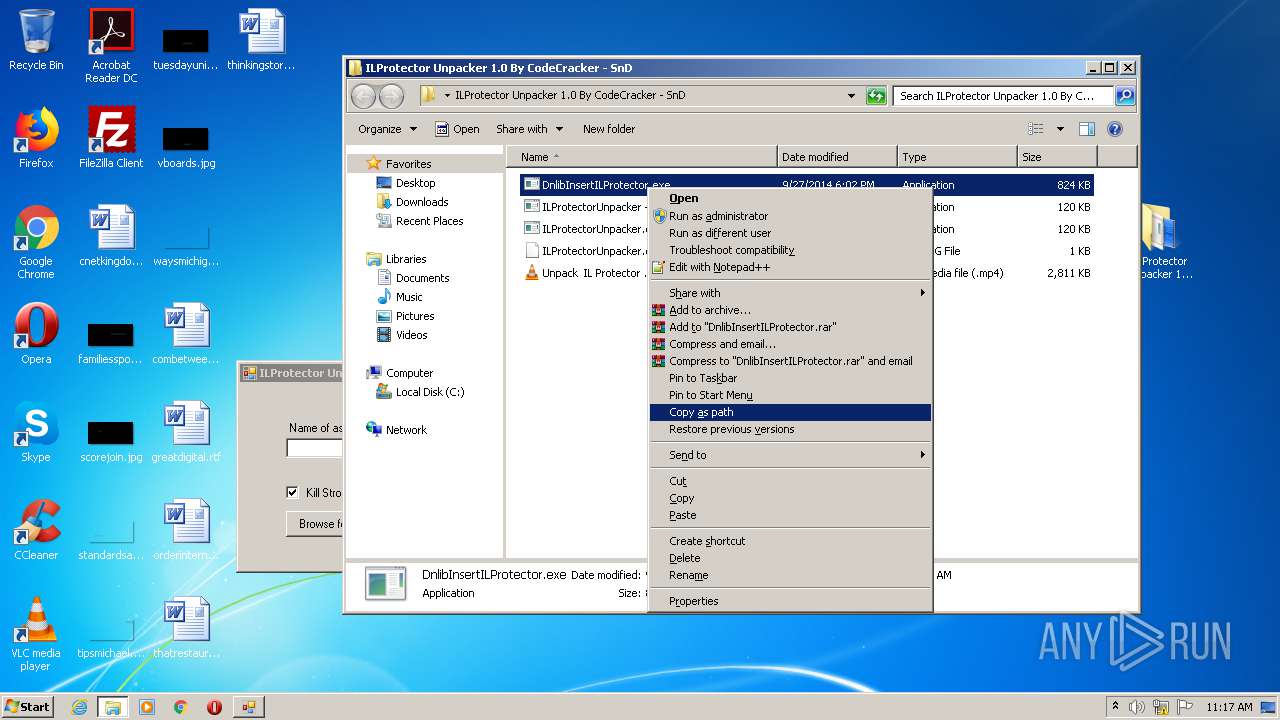Open Google Chrome desktop shortcut

pyautogui.click(x=36, y=242)
